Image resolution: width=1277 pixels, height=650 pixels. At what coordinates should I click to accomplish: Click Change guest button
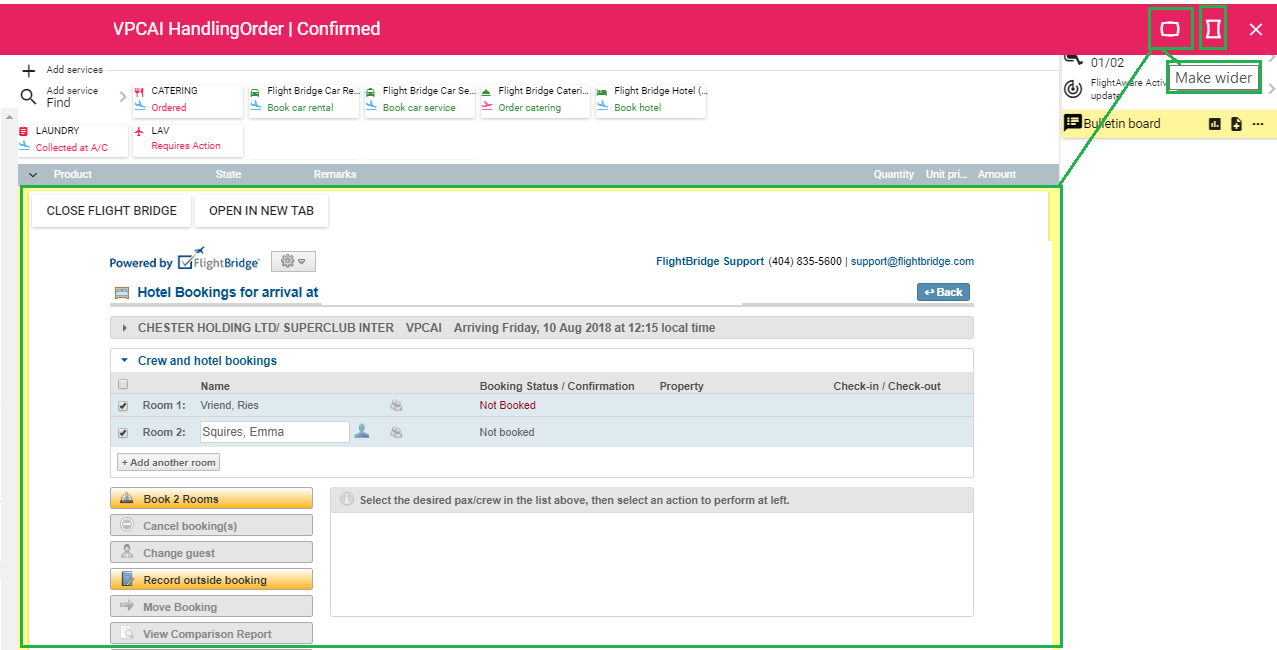coord(211,553)
